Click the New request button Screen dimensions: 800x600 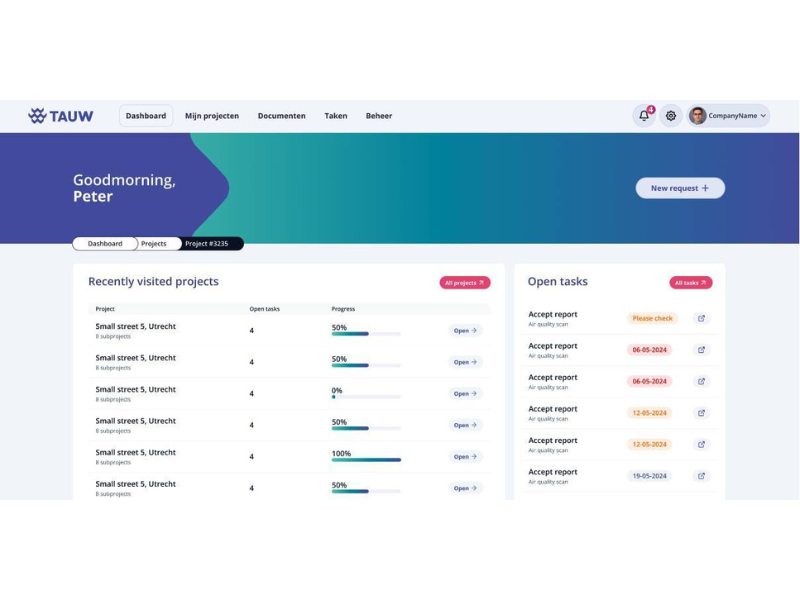tap(680, 188)
